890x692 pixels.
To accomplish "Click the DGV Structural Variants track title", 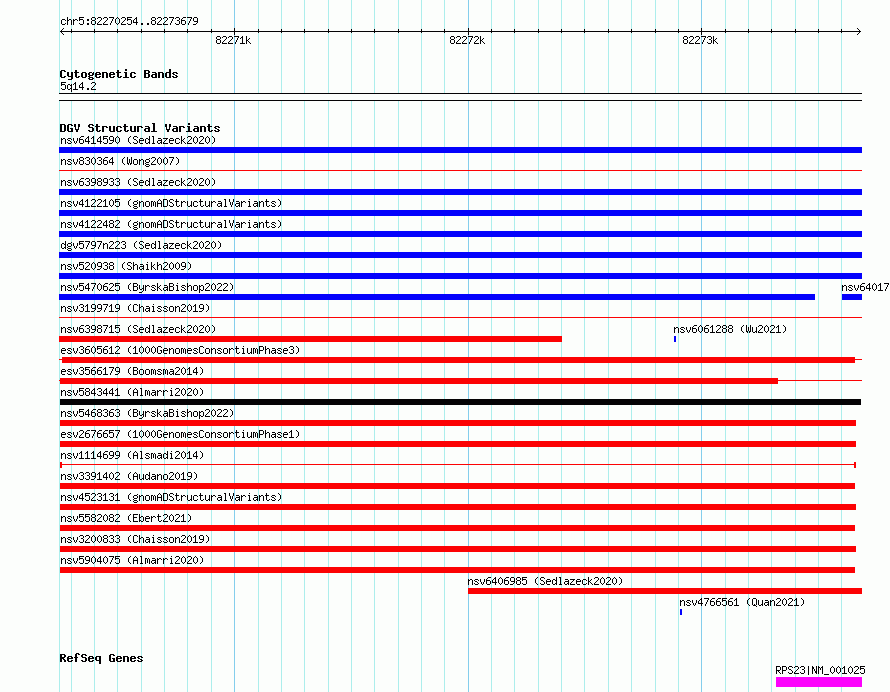I will tap(140, 128).
